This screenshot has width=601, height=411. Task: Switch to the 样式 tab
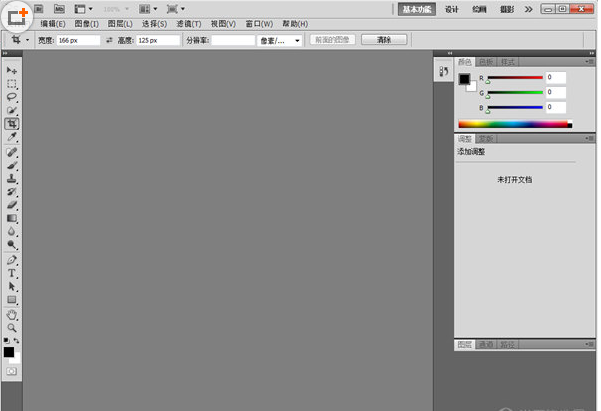click(508, 62)
